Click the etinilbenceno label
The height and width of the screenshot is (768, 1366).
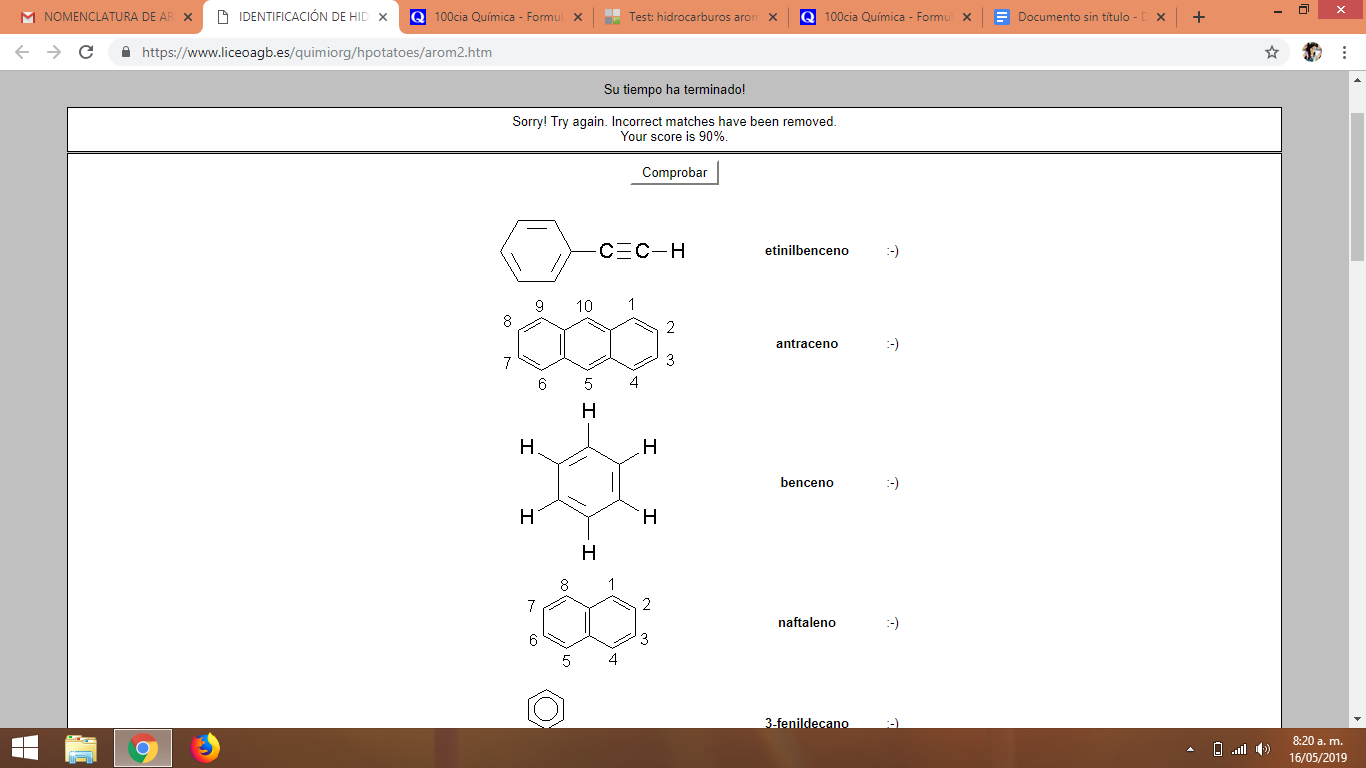pos(807,251)
